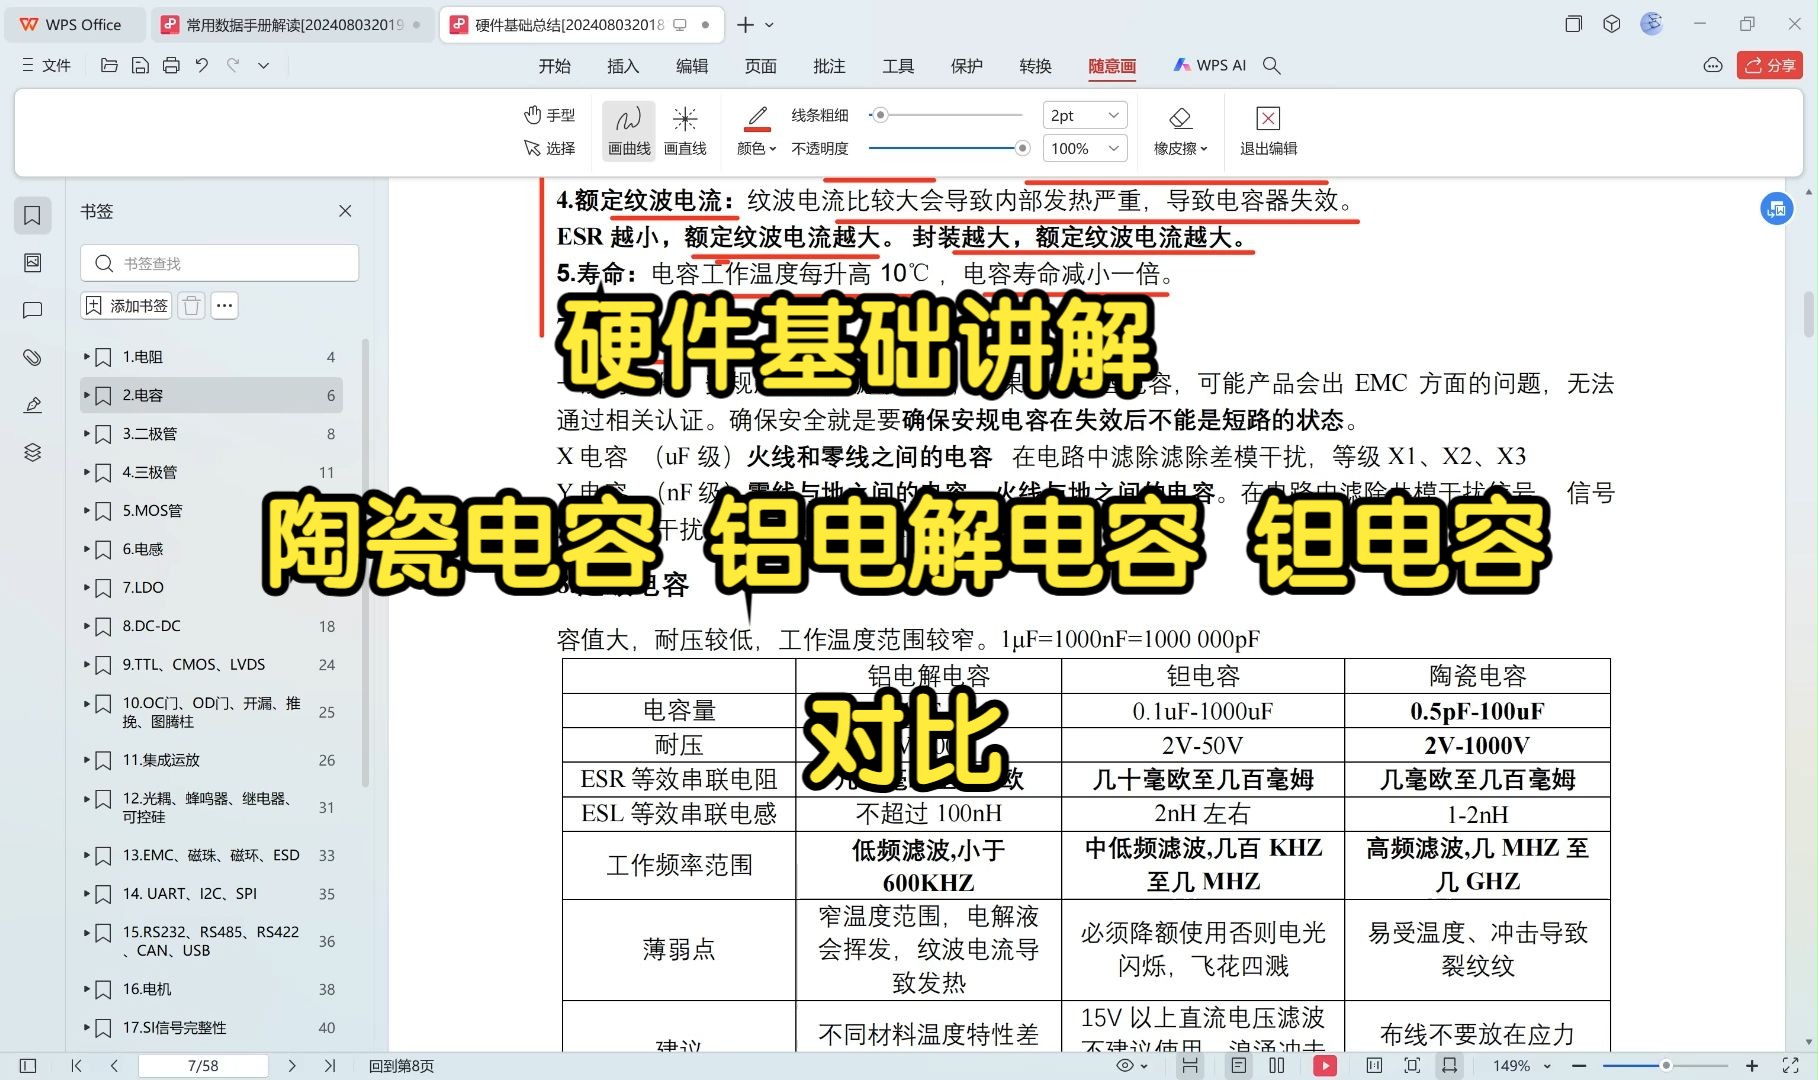Delete bookmark using trash icon
This screenshot has width=1818, height=1080.
click(192, 305)
